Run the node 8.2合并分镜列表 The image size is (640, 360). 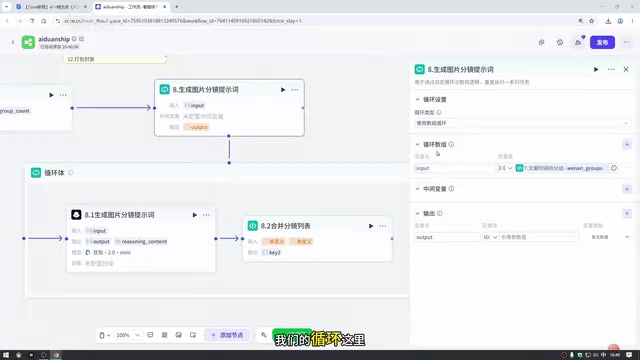click(x=371, y=226)
